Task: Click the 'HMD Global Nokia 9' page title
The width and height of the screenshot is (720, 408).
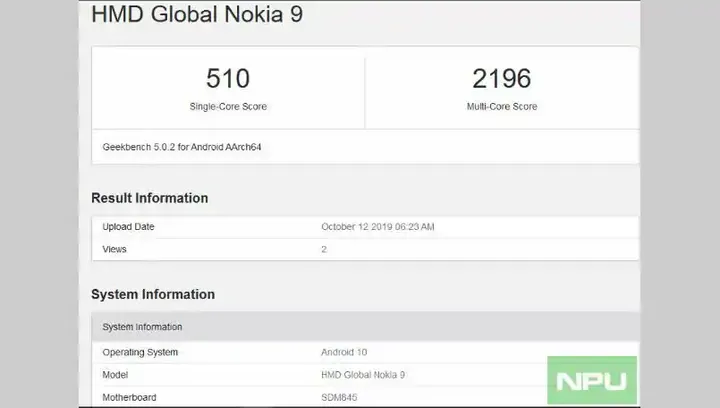Action: [x=197, y=14]
